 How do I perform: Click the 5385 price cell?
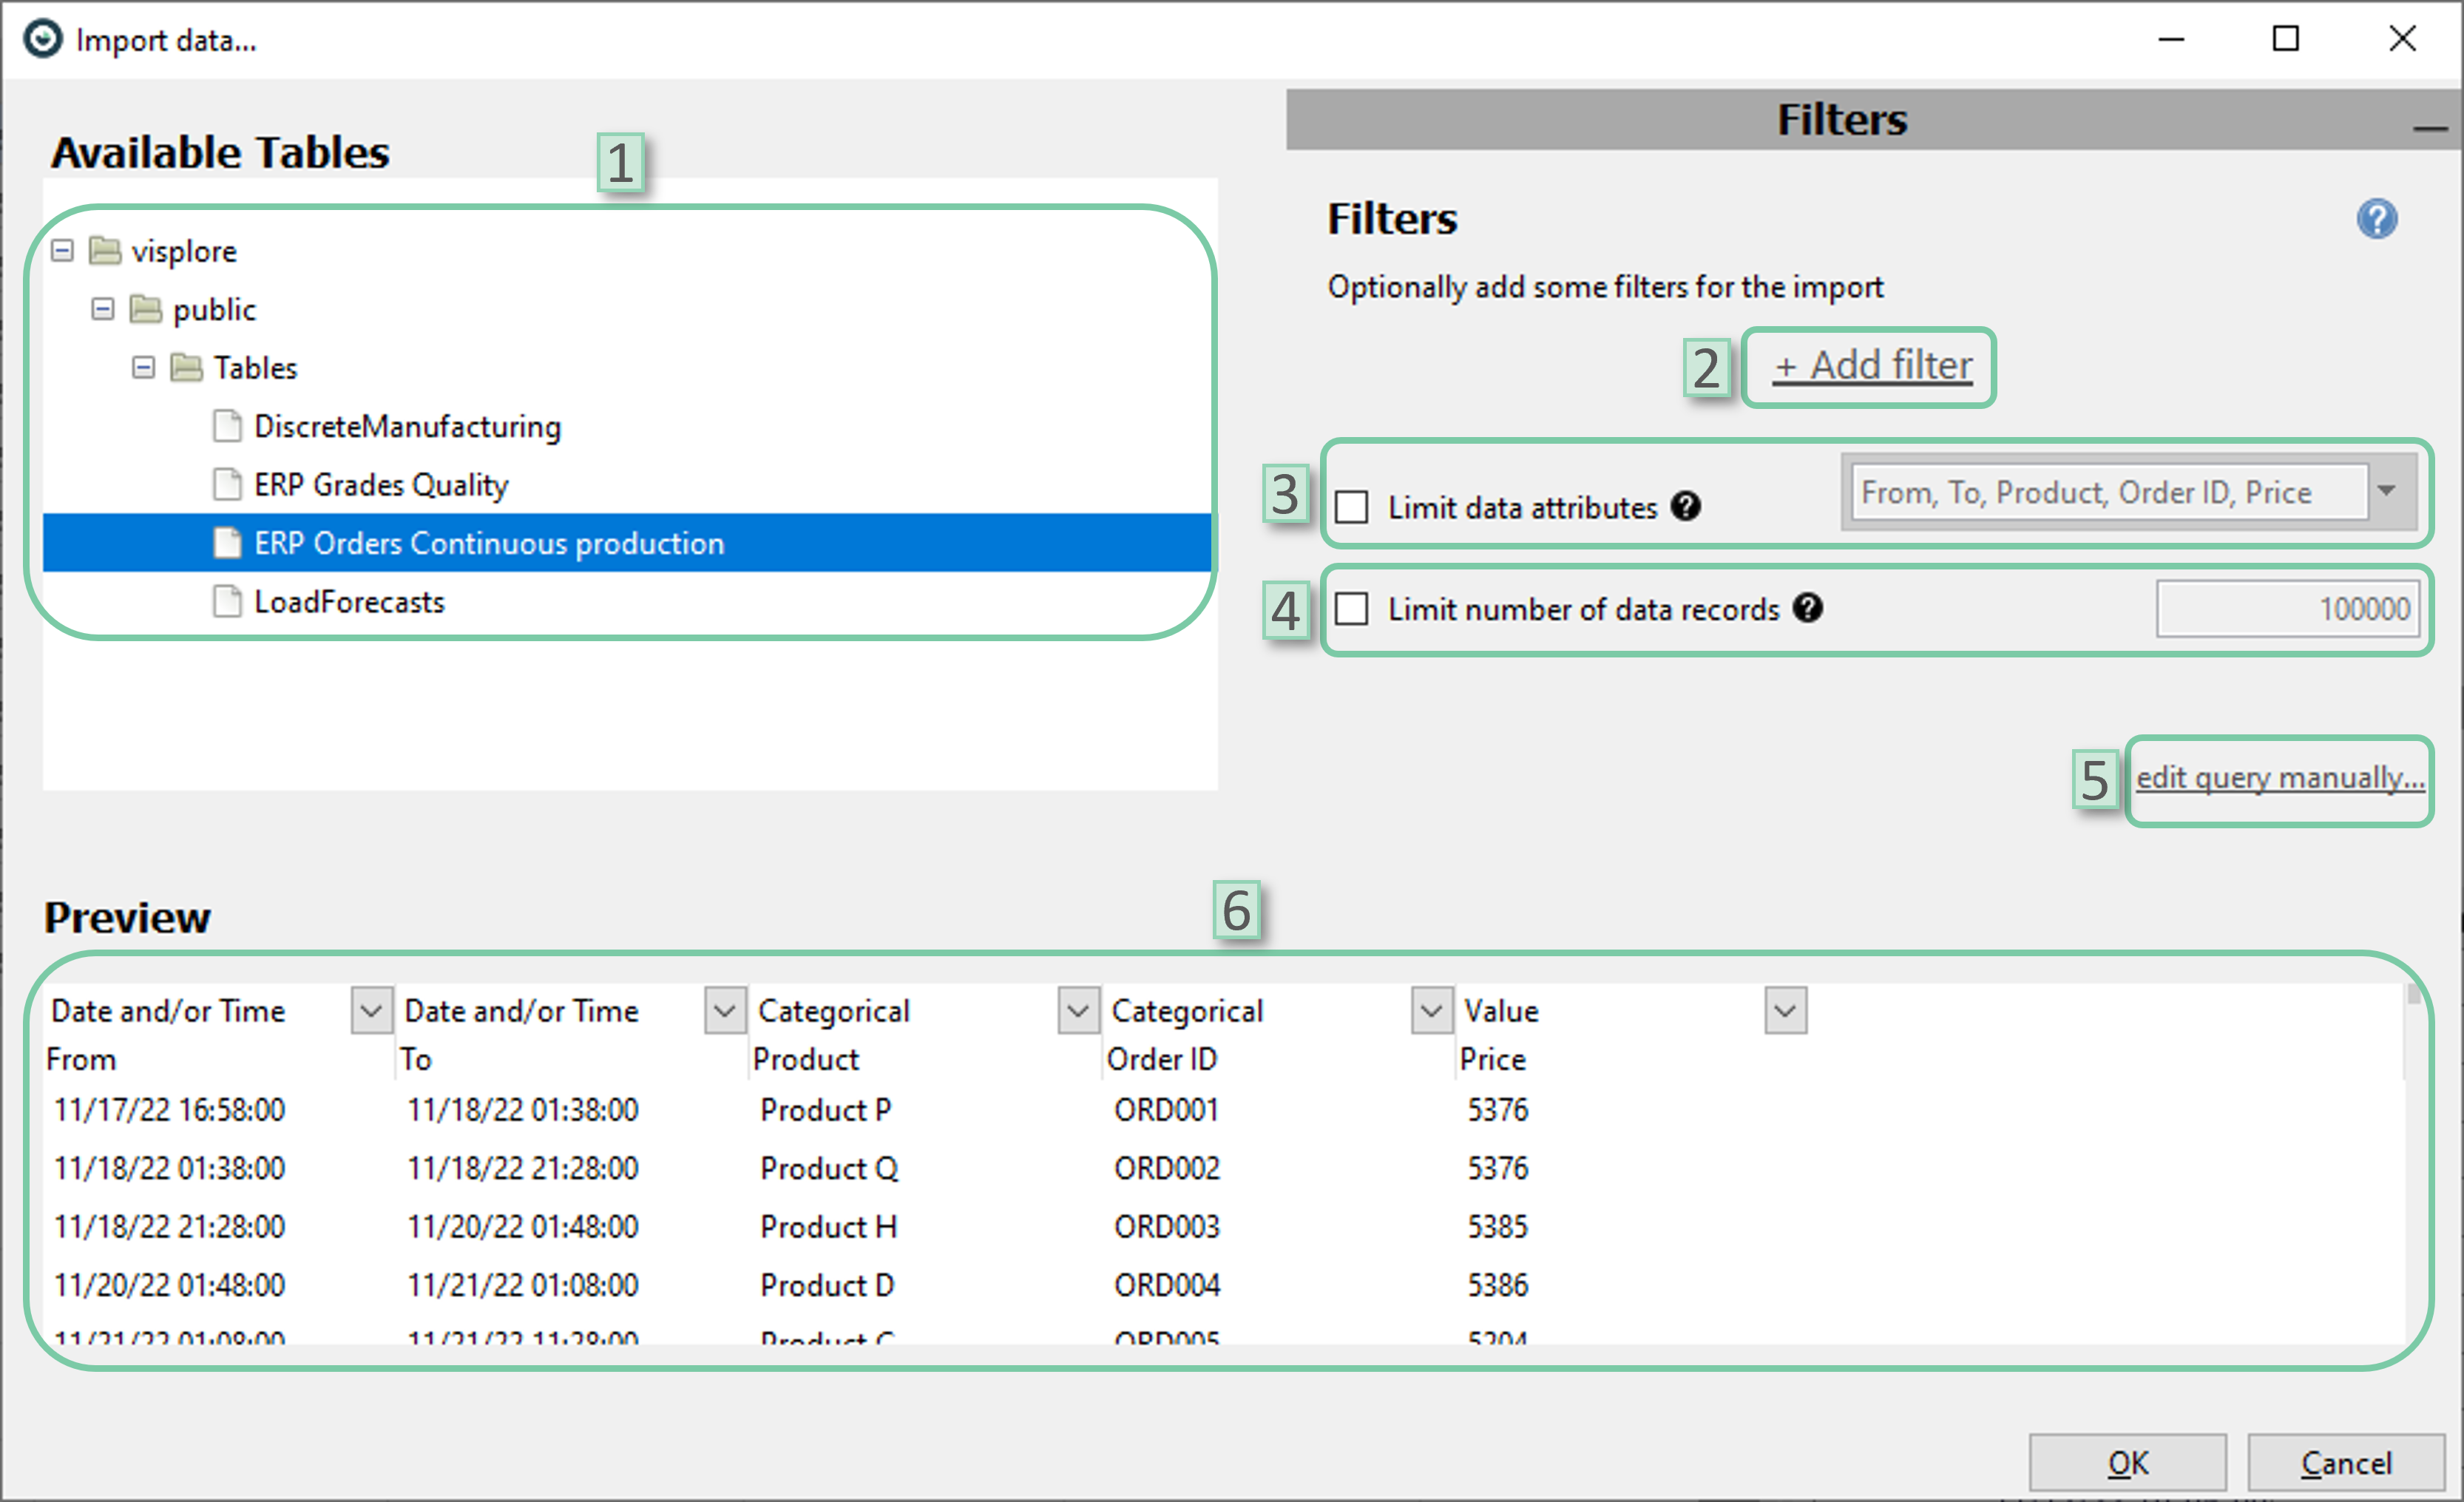click(1497, 1226)
